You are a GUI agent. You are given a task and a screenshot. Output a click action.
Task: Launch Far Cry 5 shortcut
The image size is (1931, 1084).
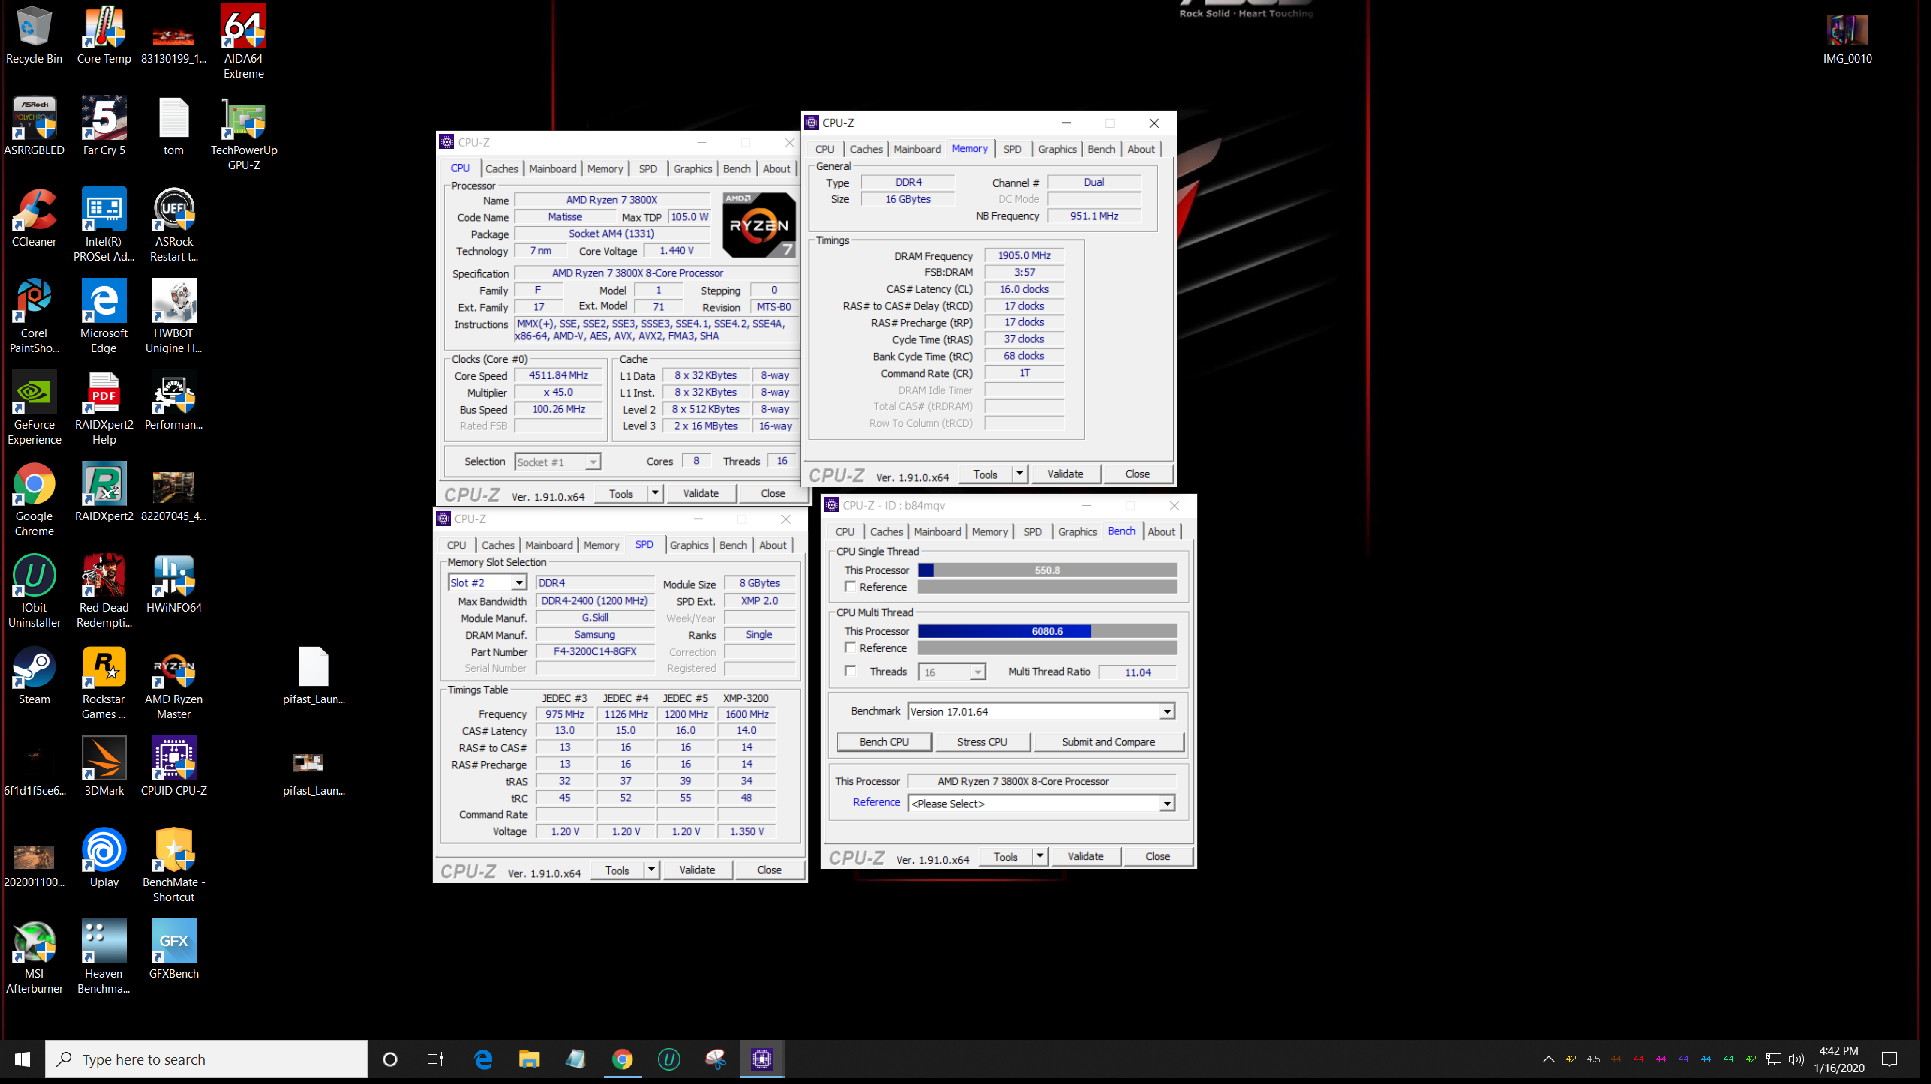[104, 126]
